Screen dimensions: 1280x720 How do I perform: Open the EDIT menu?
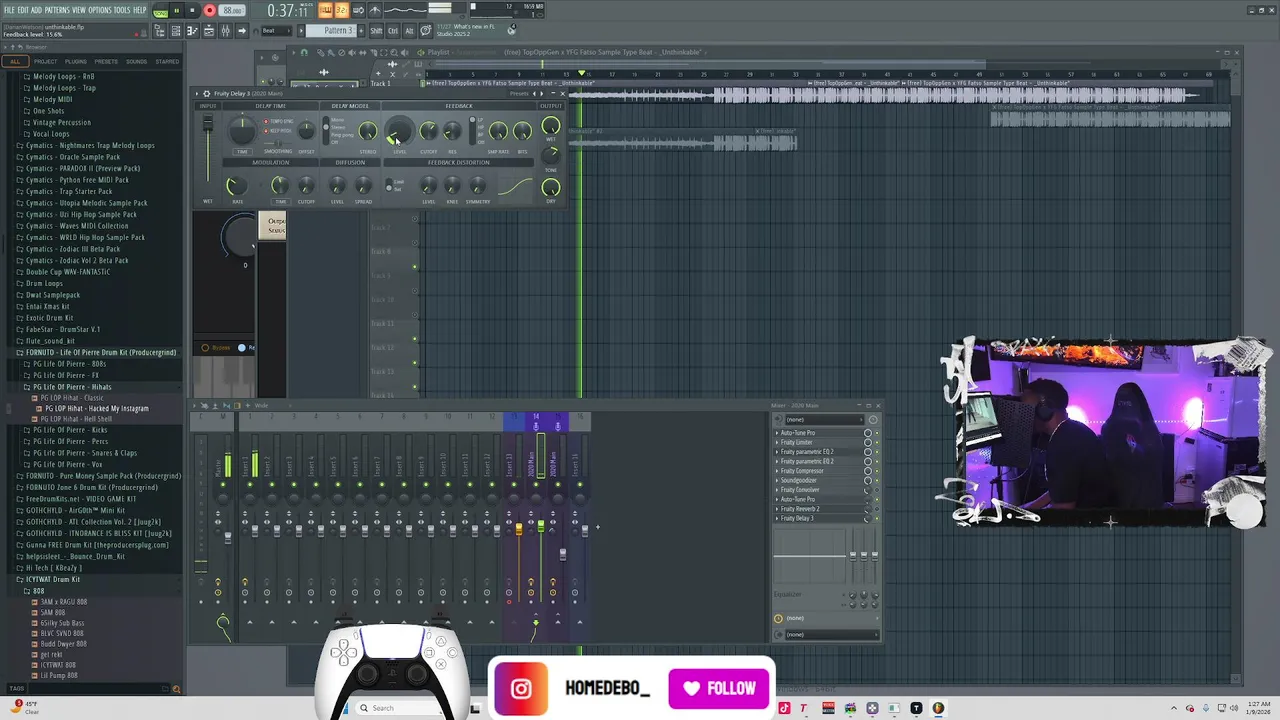click(x=23, y=10)
